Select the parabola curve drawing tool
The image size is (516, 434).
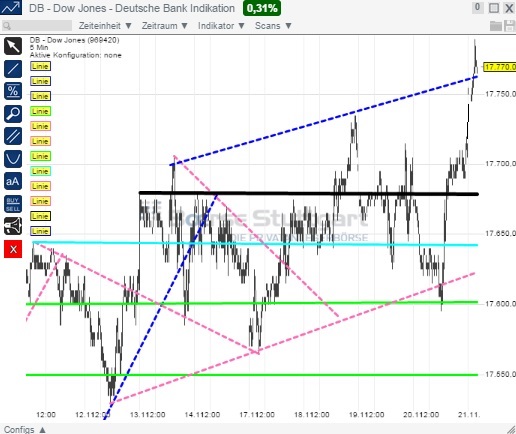click(x=13, y=159)
